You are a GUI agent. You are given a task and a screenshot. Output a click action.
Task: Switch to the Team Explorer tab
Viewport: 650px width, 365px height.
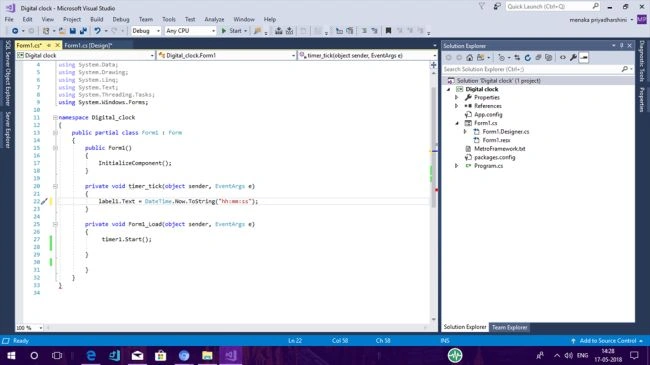pyautogui.click(x=509, y=328)
